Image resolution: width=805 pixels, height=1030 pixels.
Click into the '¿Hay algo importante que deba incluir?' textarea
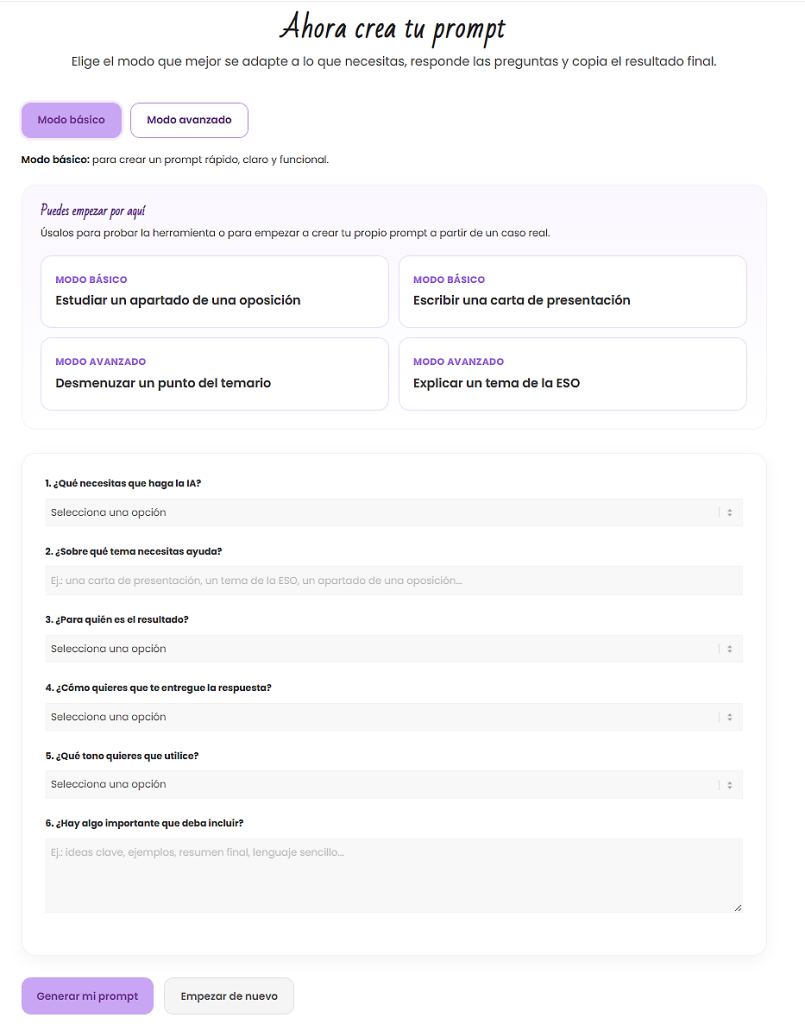(393, 875)
